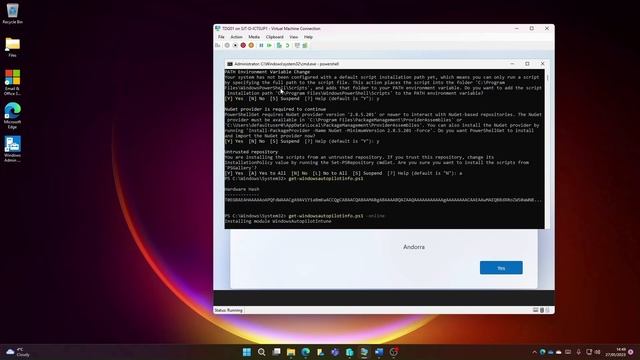The width and height of the screenshot is (640, 360).
Task: Open Microsoft Edge from the taskbar
Action: [306, 352]
